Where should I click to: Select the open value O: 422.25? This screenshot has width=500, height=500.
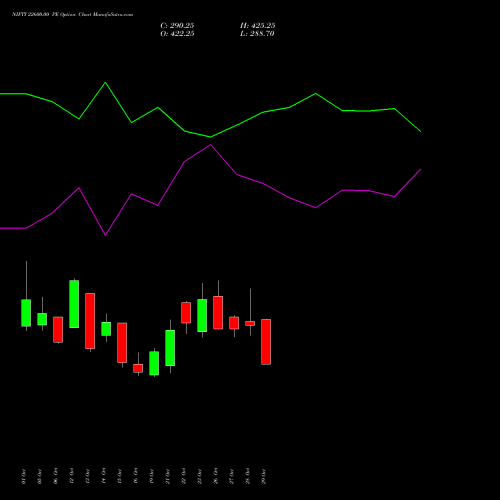point(177,34)
